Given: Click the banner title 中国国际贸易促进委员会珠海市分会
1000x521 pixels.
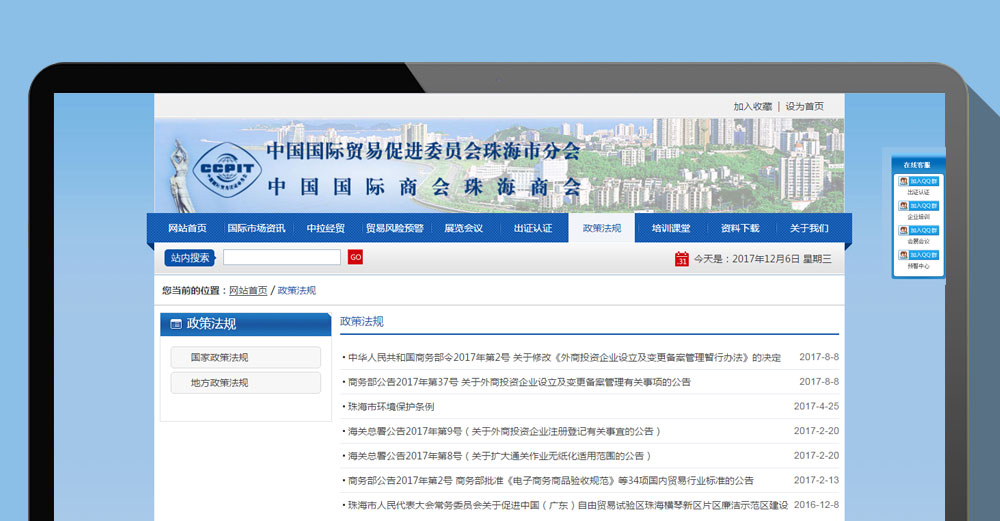Looking at the screenshot, I should (423, 151).
